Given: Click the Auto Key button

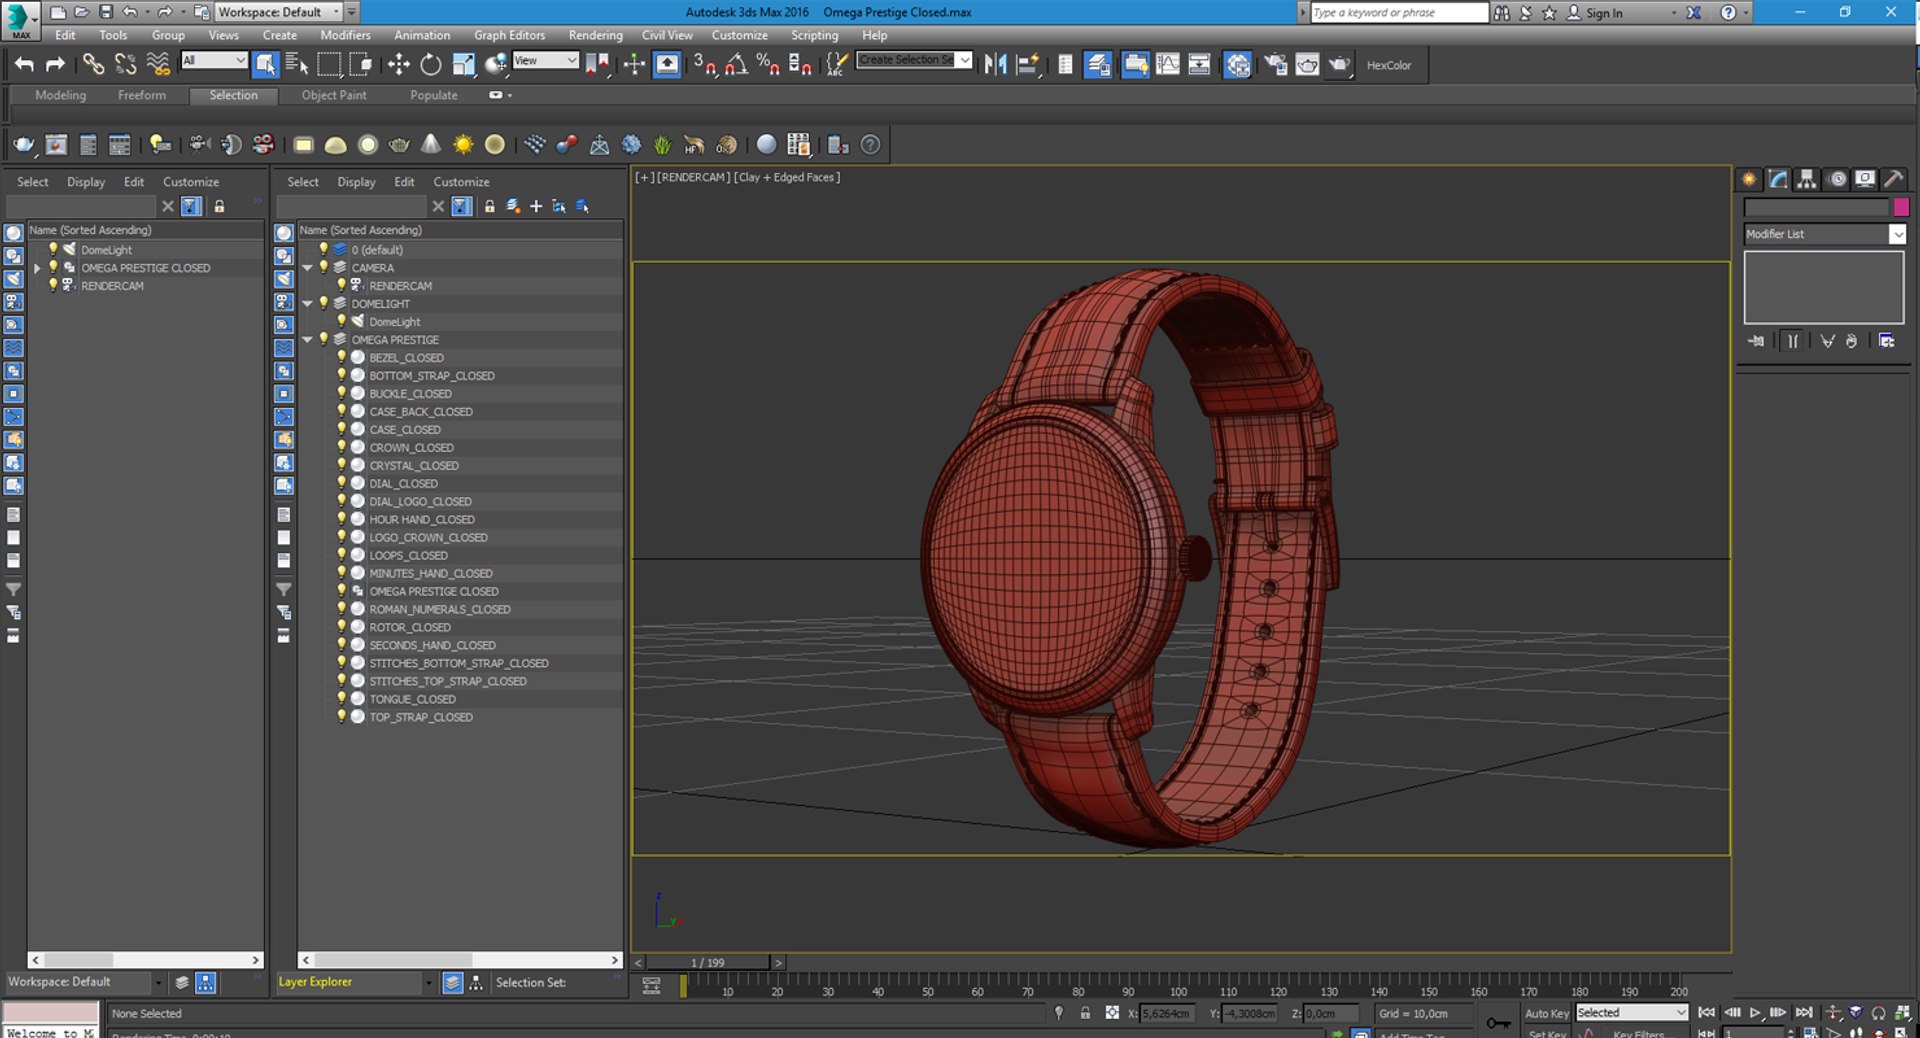Looking at the screenshot, I should coord(1546,1013).
